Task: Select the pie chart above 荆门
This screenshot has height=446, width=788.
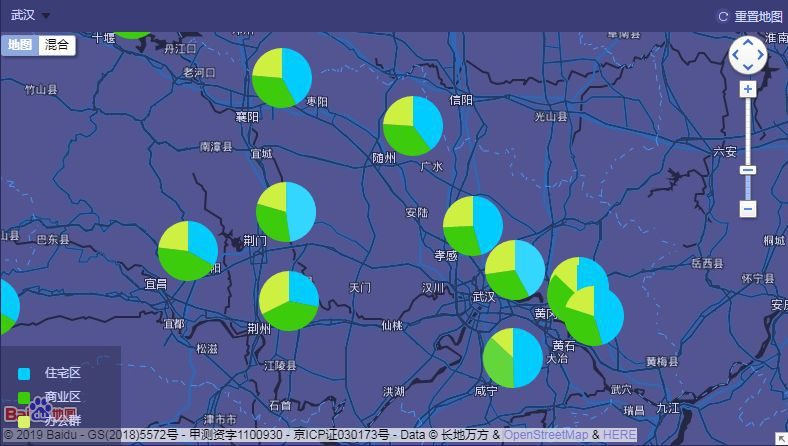Action: coord(286,212)
